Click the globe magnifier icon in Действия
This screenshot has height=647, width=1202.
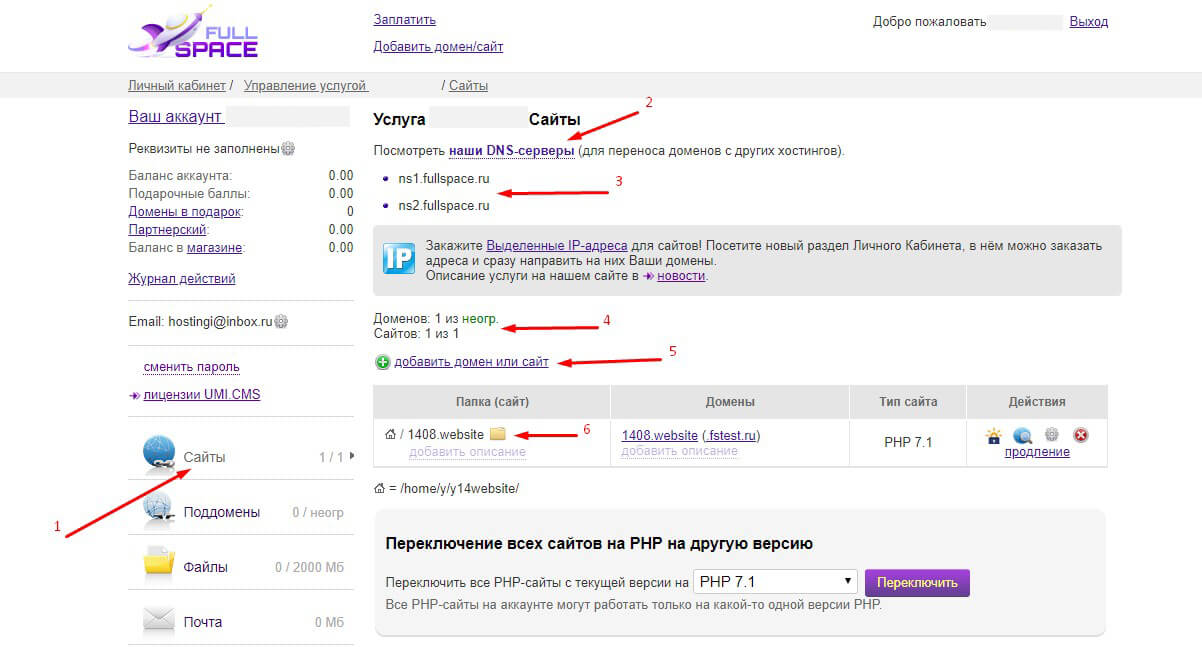(1022, 435)
